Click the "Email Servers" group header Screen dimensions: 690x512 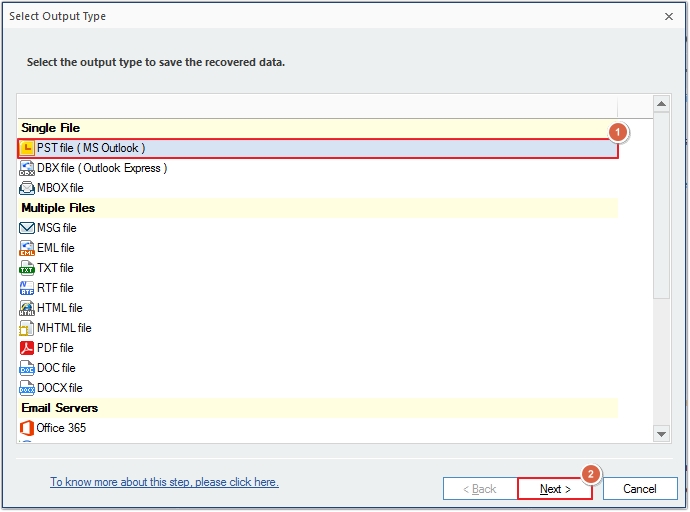point(318,408)
